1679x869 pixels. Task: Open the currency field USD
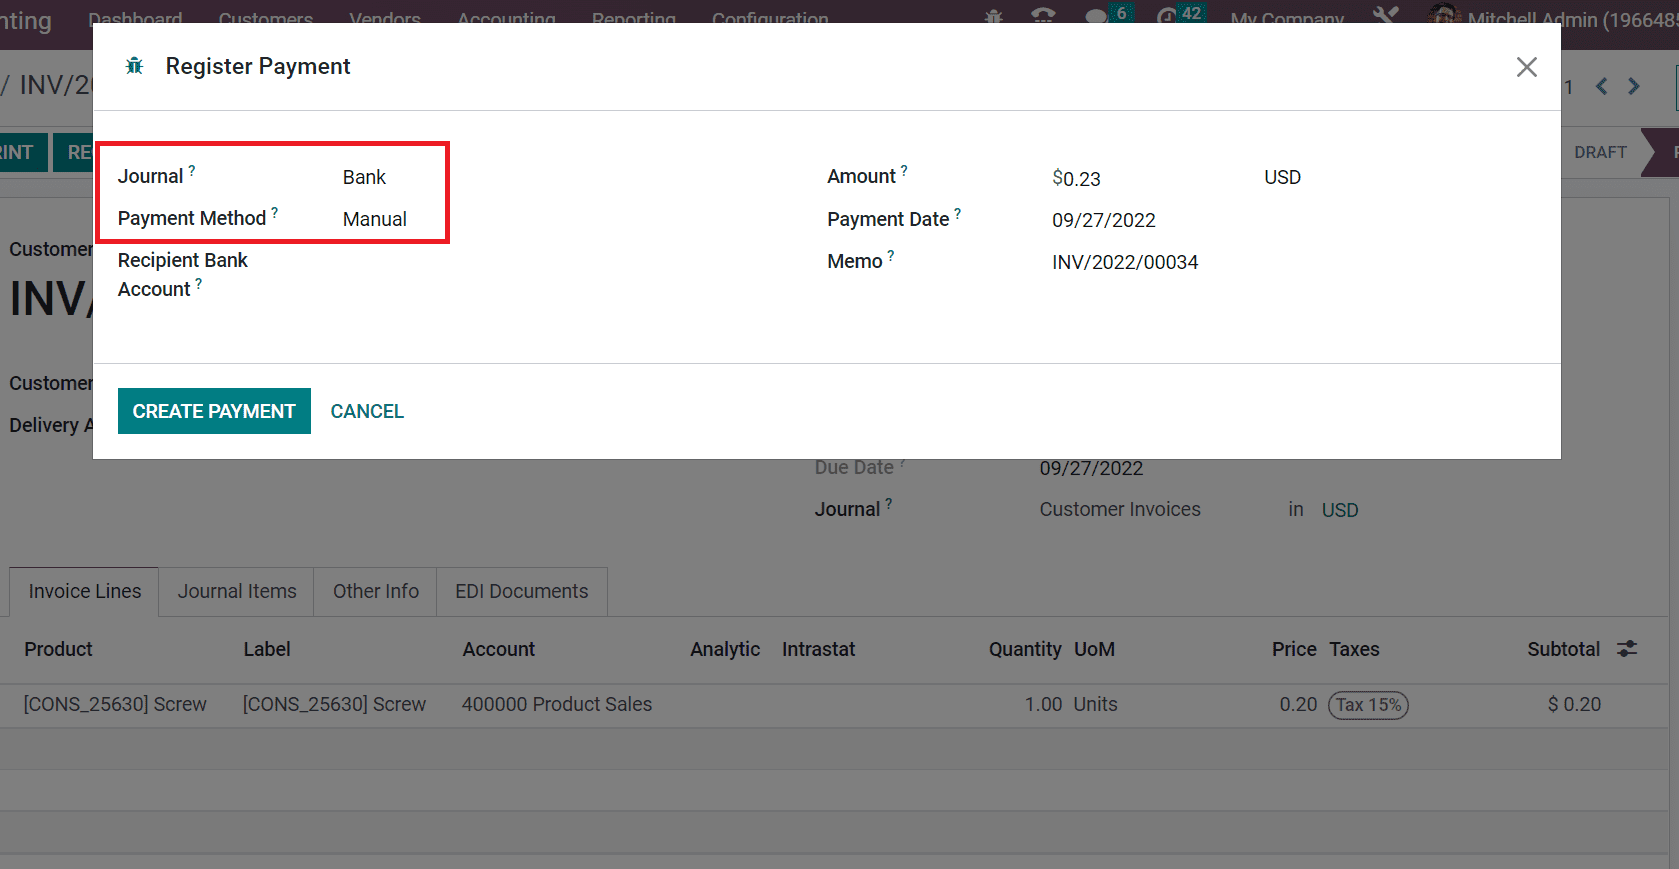point(1282,177)
